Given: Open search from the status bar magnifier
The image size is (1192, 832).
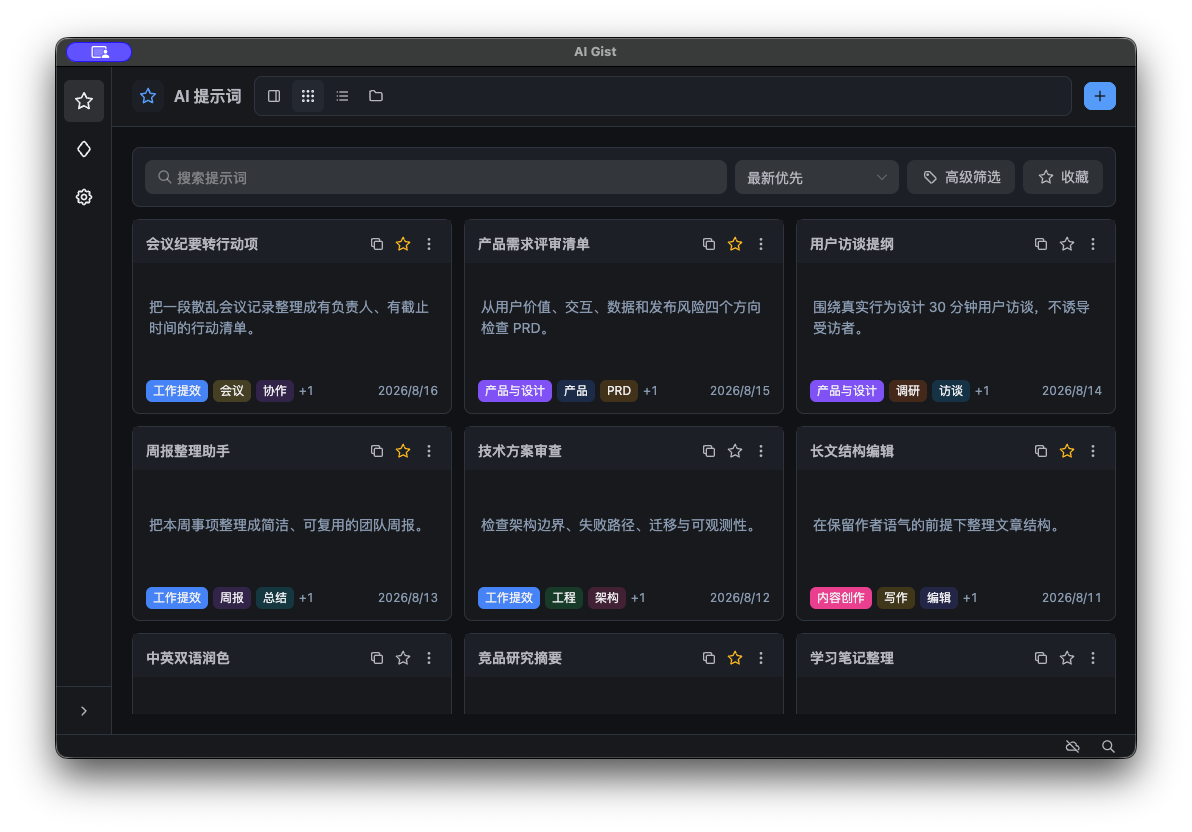Looking at the screenshot, I should [x=1108, y=746].
